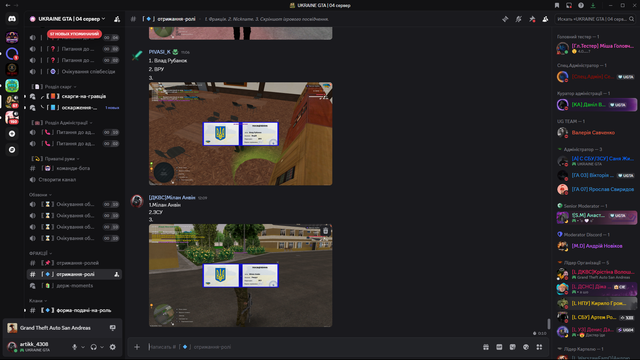Open User Settings gear

pos(113,347)
